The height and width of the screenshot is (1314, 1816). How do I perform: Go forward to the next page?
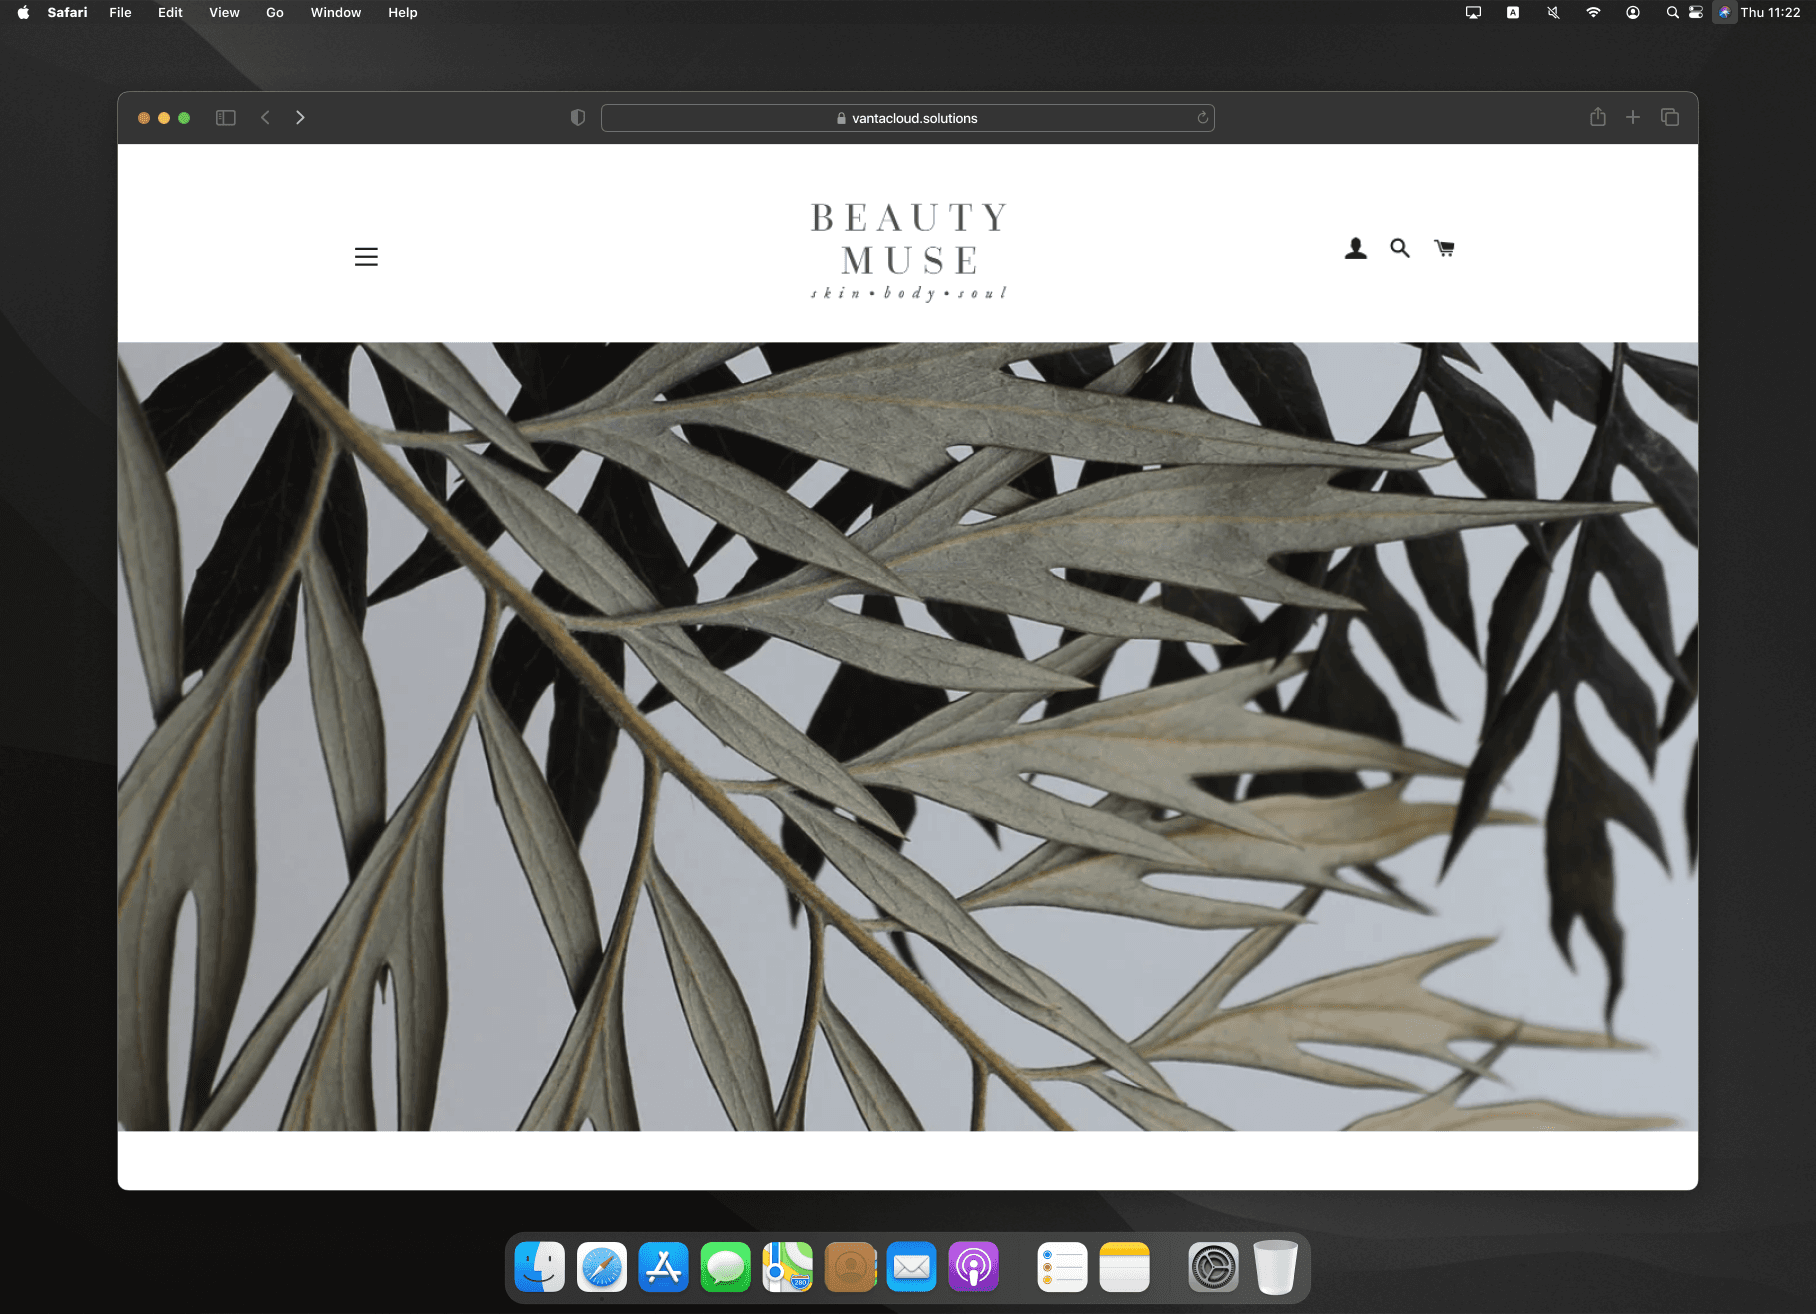[300, 118]
